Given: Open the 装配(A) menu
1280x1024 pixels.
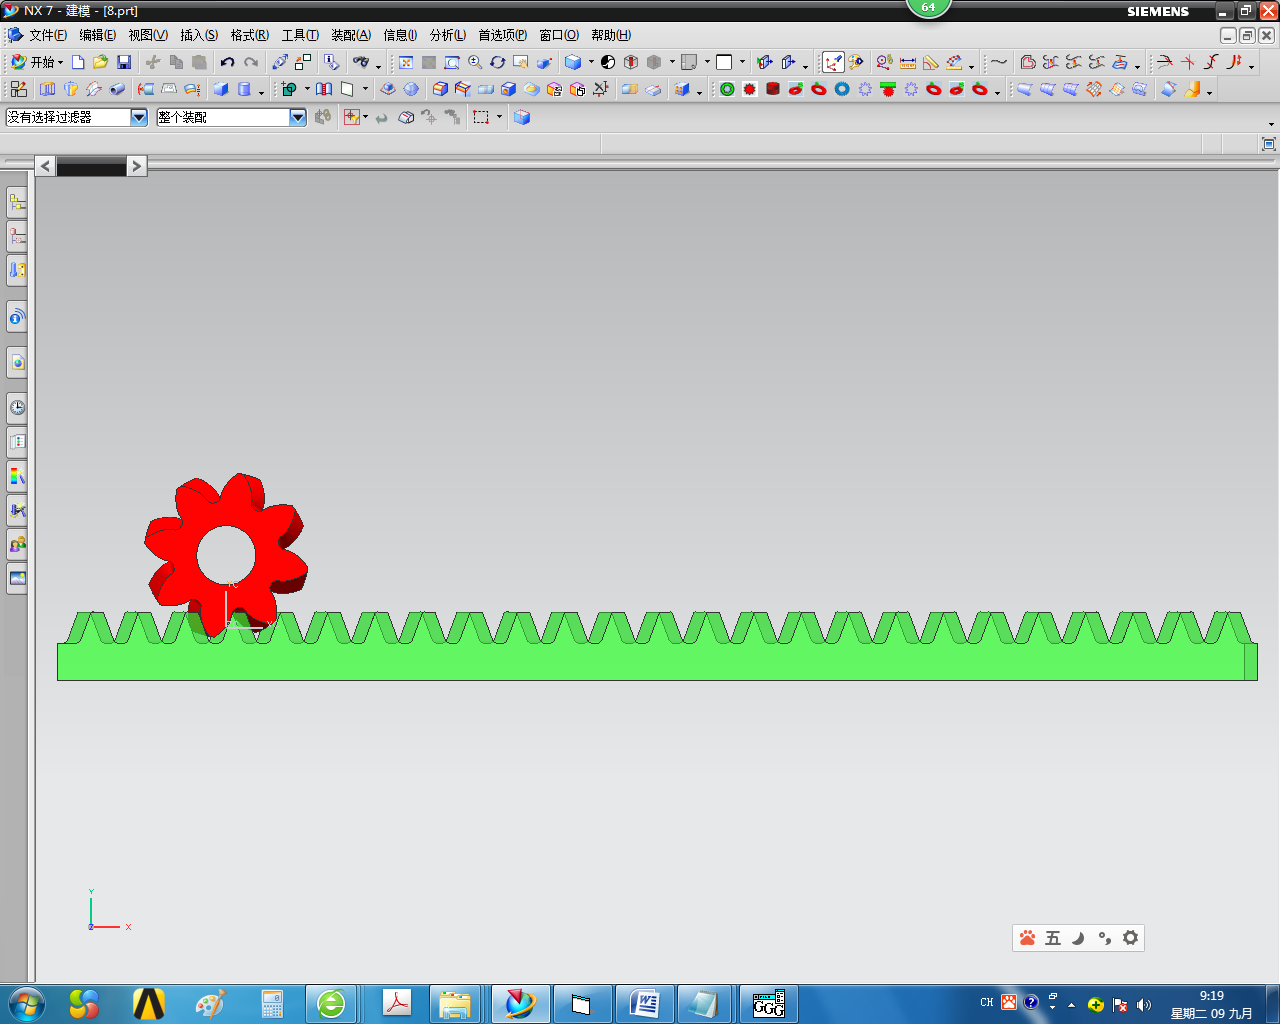Looking at the screenshot, I should tap(351, 35).
